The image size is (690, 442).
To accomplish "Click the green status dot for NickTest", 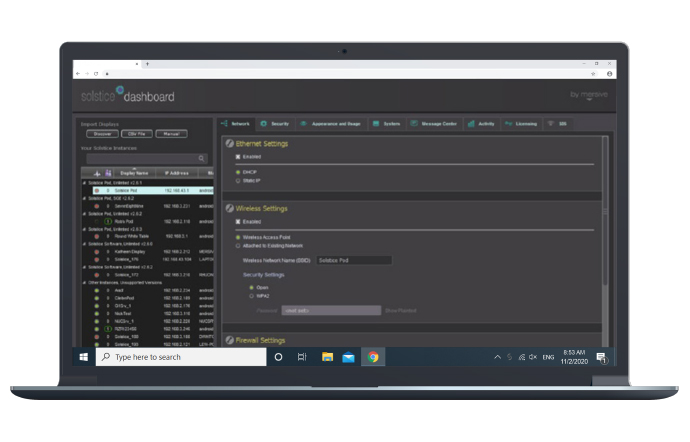I will pos(97,313).
